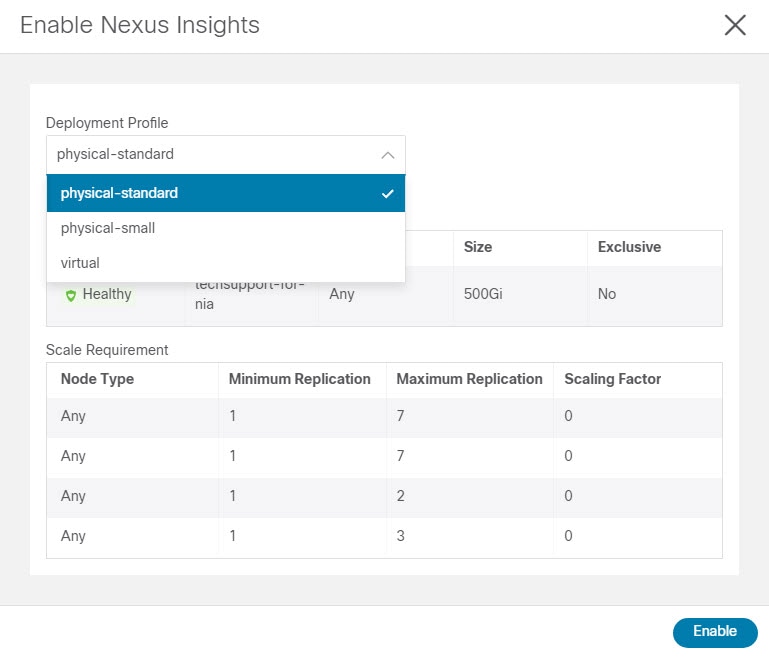The image size is (769, 659).
Task: Choose the physical-small profile option
Action: (x=226, y=228)
